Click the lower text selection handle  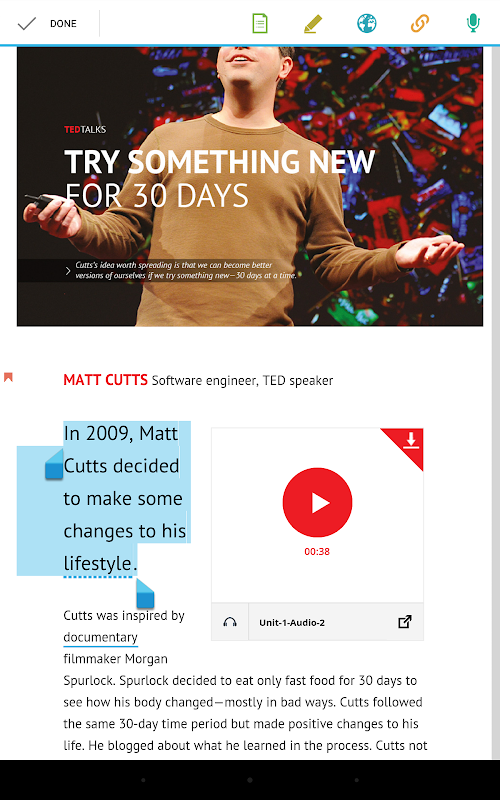(x=145, y=593)
